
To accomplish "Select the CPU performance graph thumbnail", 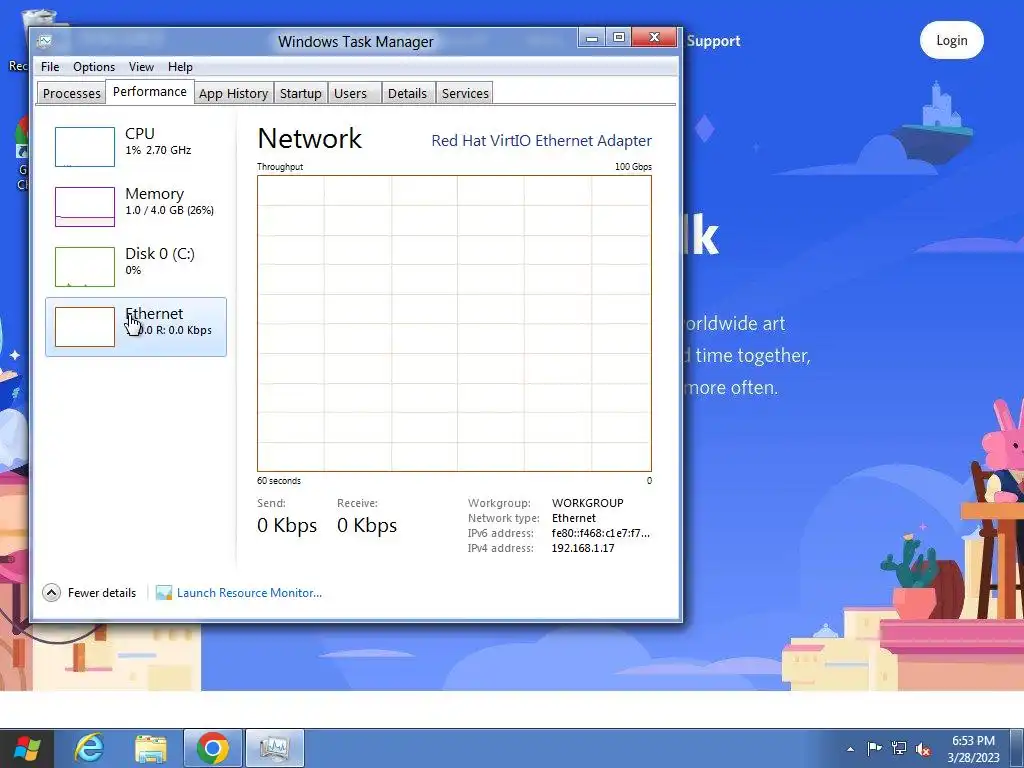I will pyautogui.click(x=85, y=147).
